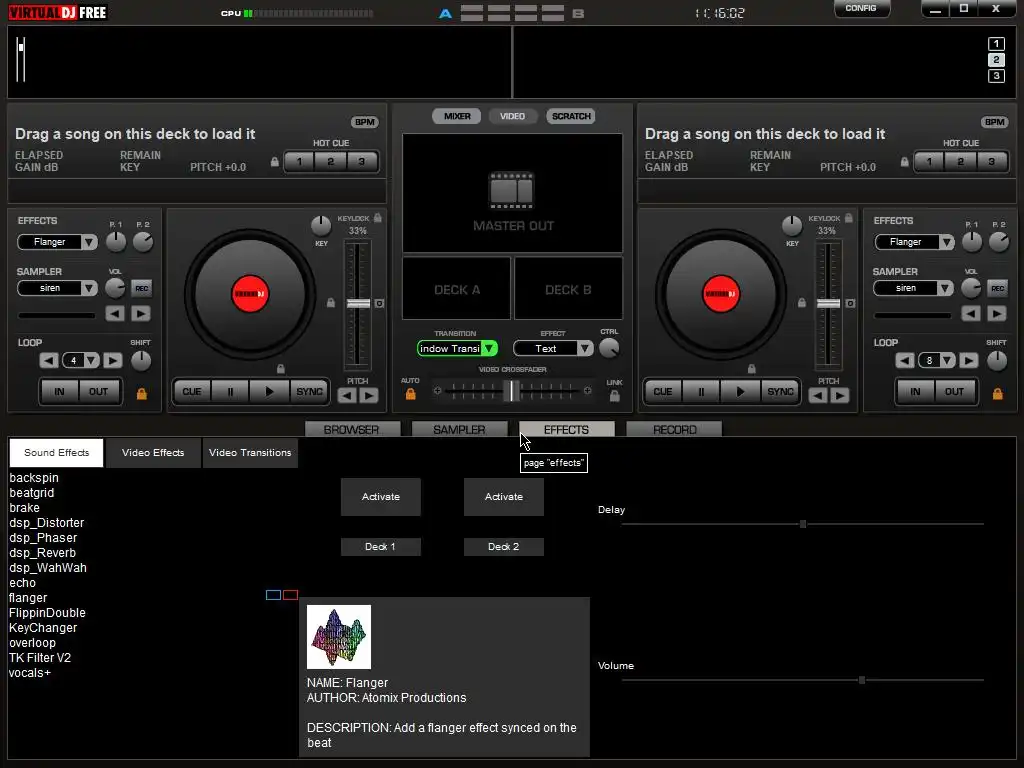Switch to the RECORD page

pos(674,429)
